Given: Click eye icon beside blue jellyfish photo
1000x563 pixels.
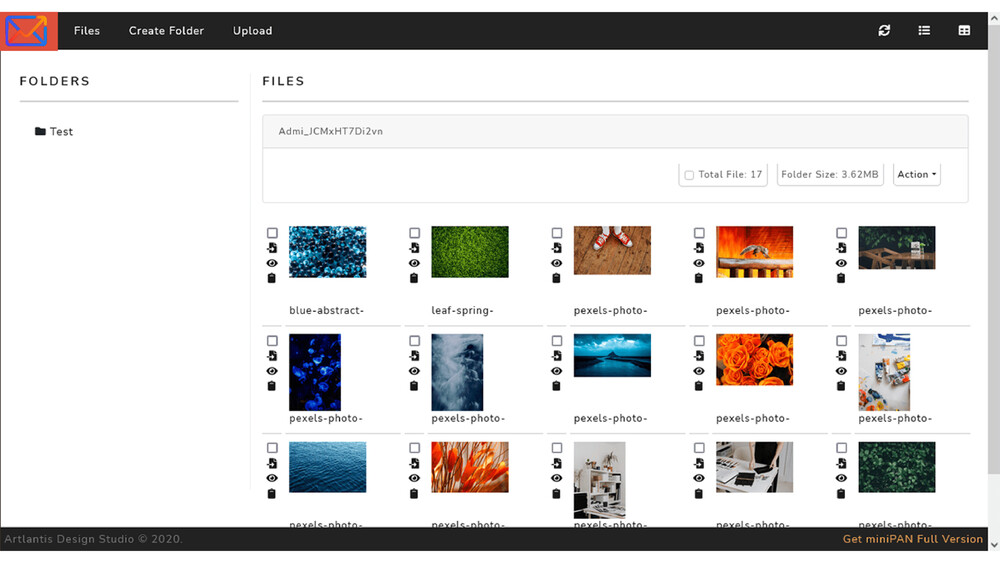Looking at the screenshot, I should pyautogui.click(x=272, y=371).
